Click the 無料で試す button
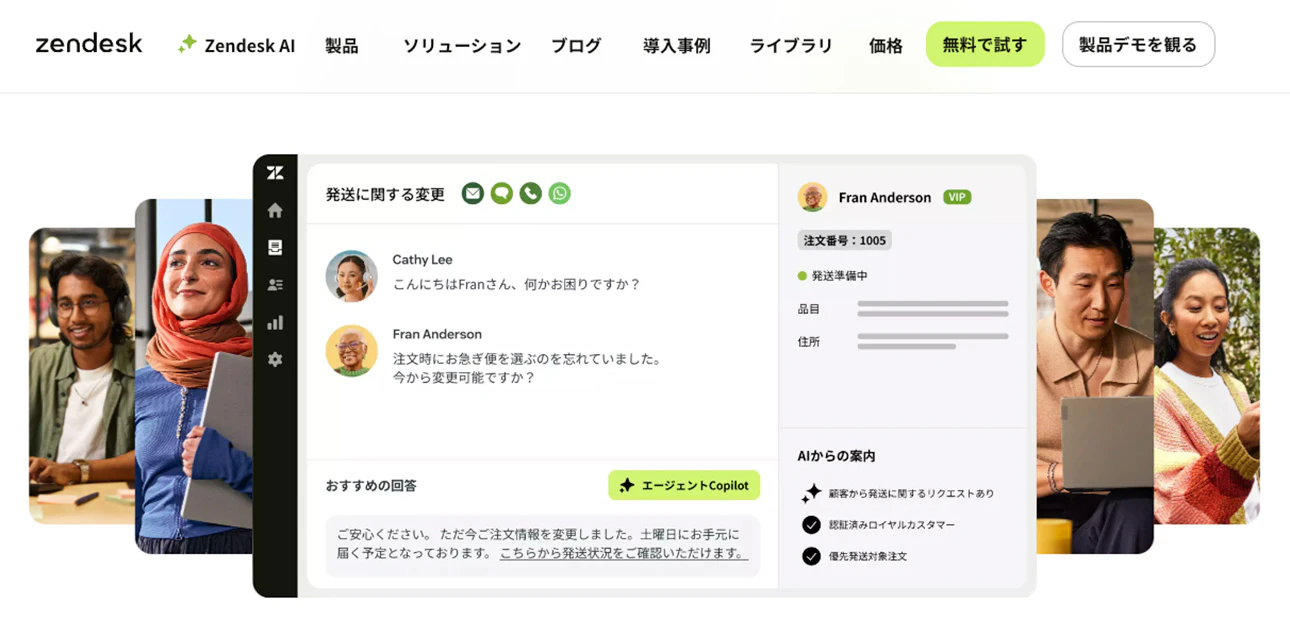The image size is (1290, 636). pos(985,44)
